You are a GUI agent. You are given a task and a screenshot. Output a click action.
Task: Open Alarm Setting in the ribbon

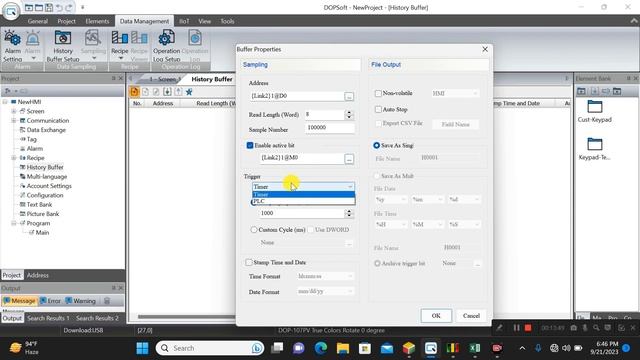click(13, 46)
